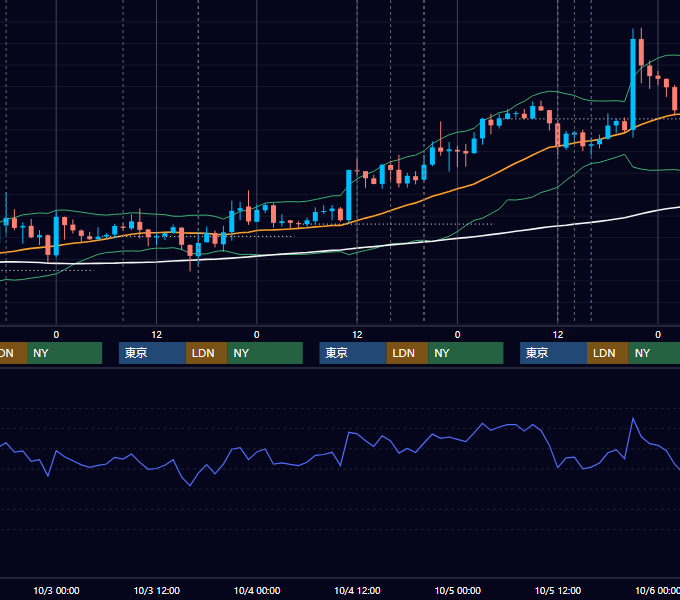The width and height of the screenshot is (680, 600).
Task: Click the 東京 session block above 10/3 12:00
Action: pos(152,353)
